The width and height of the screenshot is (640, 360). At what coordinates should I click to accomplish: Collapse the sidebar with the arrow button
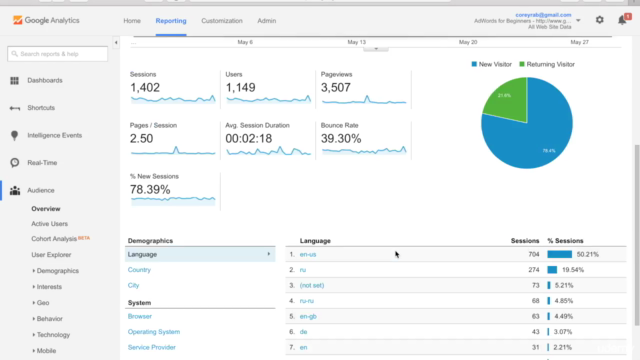[x=116, y=42]
